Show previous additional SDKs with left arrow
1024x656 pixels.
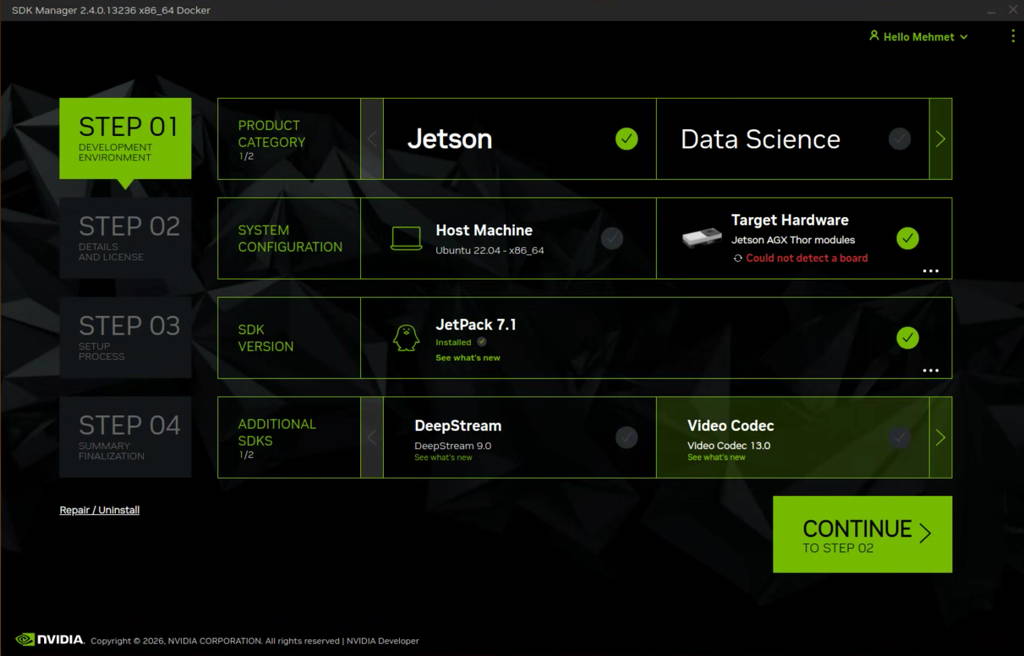point(372,437)
